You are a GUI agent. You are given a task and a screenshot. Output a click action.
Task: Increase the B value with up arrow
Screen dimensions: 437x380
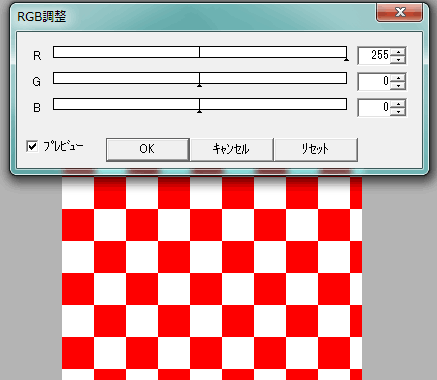tap(398, 104)
